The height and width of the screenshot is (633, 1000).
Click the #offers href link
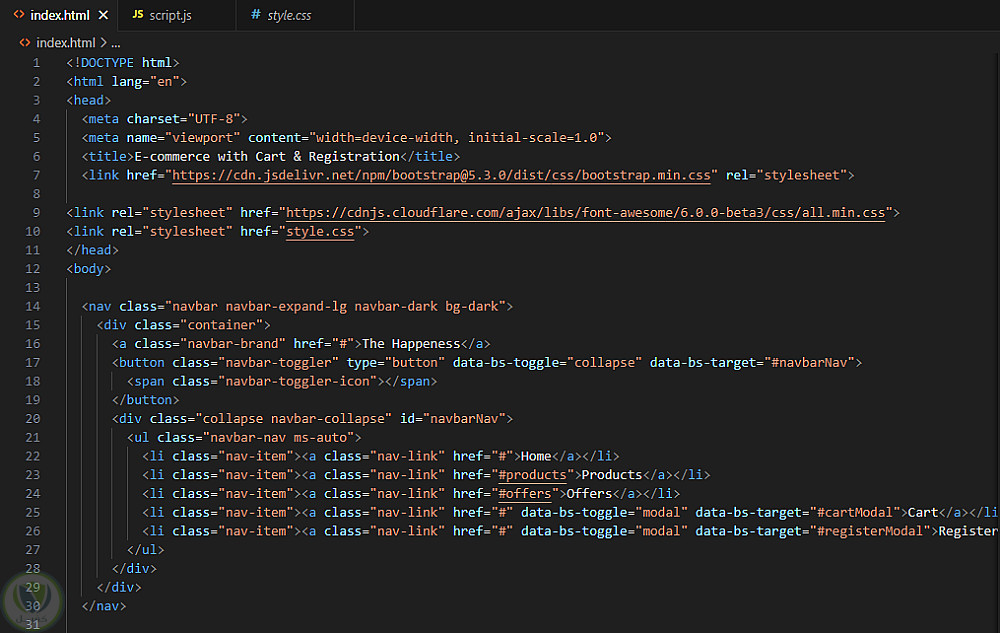[x=524, y=494]
